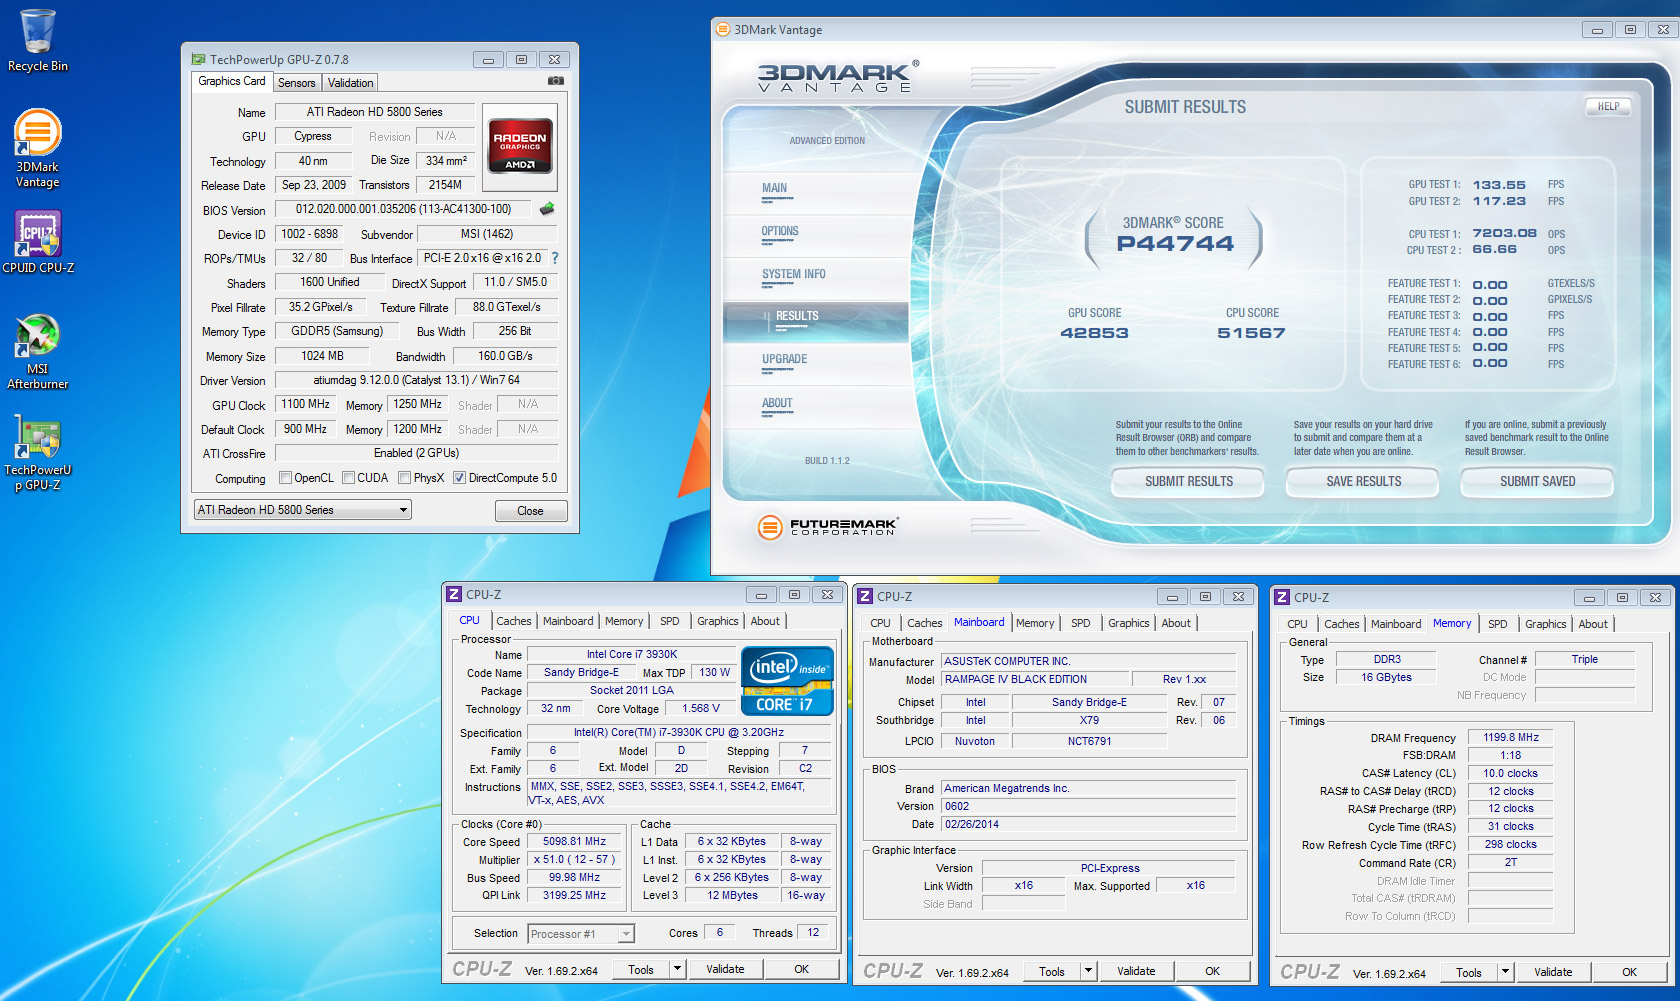Open the ATI Radeon HD 5800 Series dropdown
The width and height of the screenshot is (1680, 1001).
tap(303, 510)
